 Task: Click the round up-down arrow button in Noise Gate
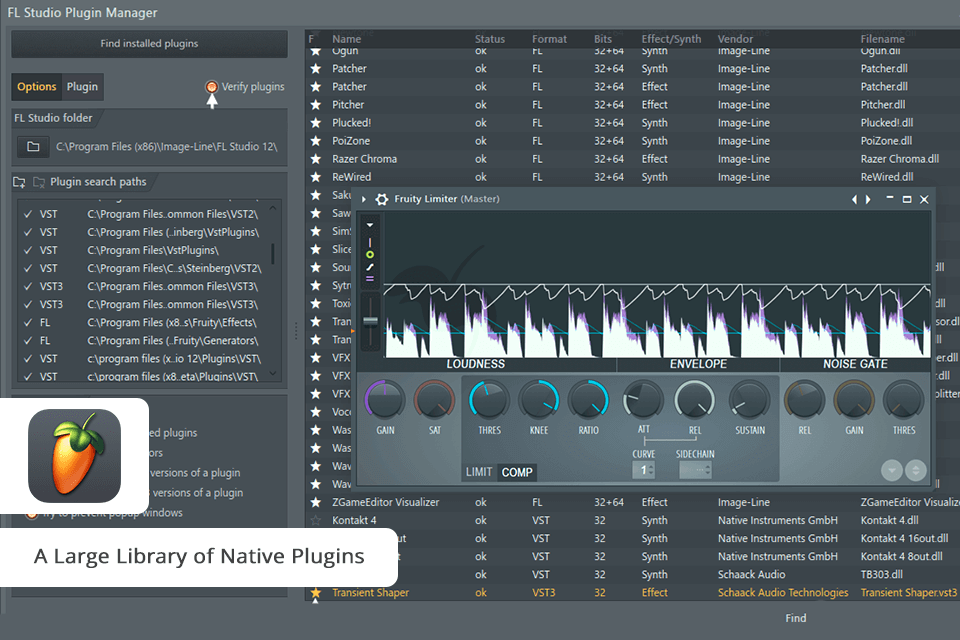tap(916, 470)
